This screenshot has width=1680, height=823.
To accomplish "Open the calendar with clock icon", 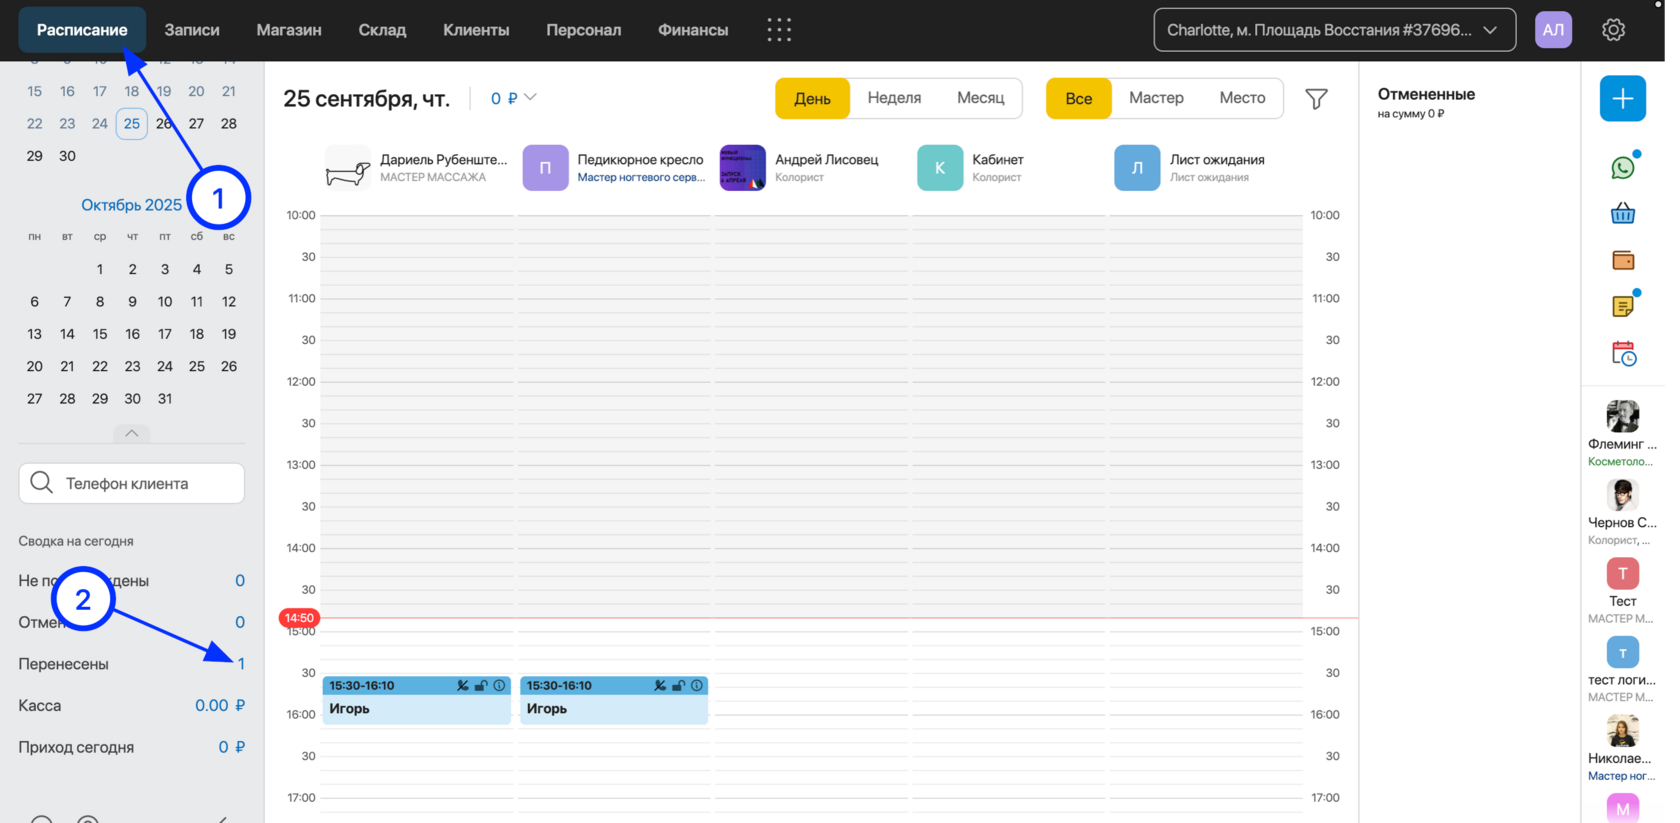I will pyautogui.click(x=1623, y=353).
